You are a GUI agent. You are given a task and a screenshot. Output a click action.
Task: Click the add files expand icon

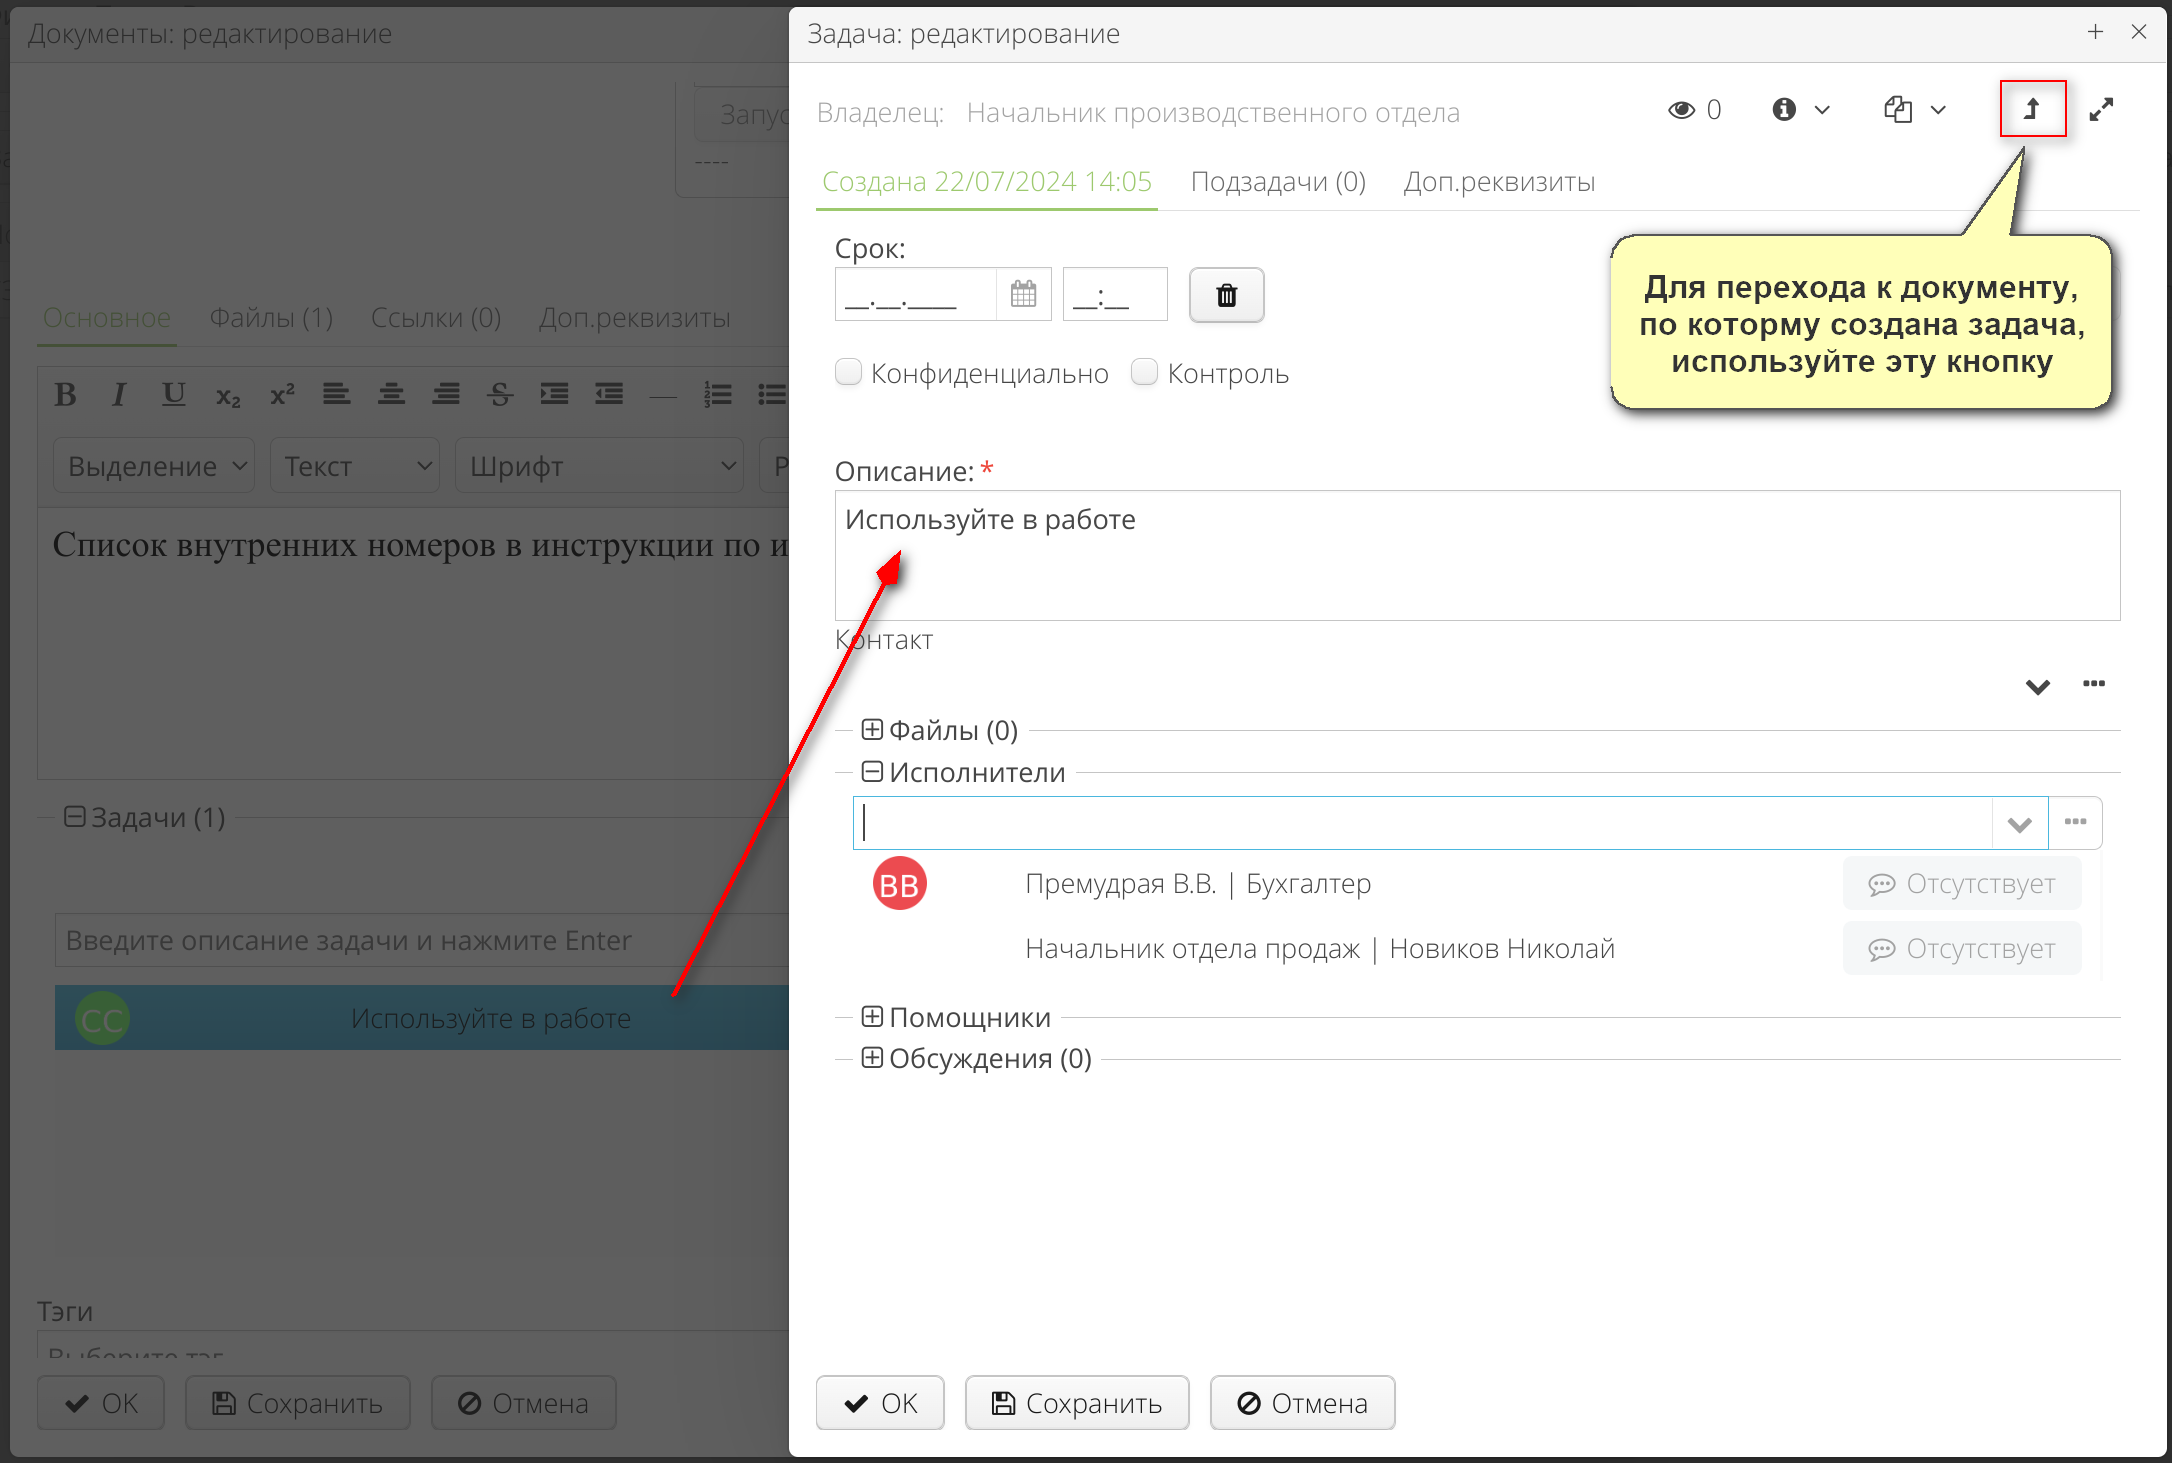pos(874,728)
